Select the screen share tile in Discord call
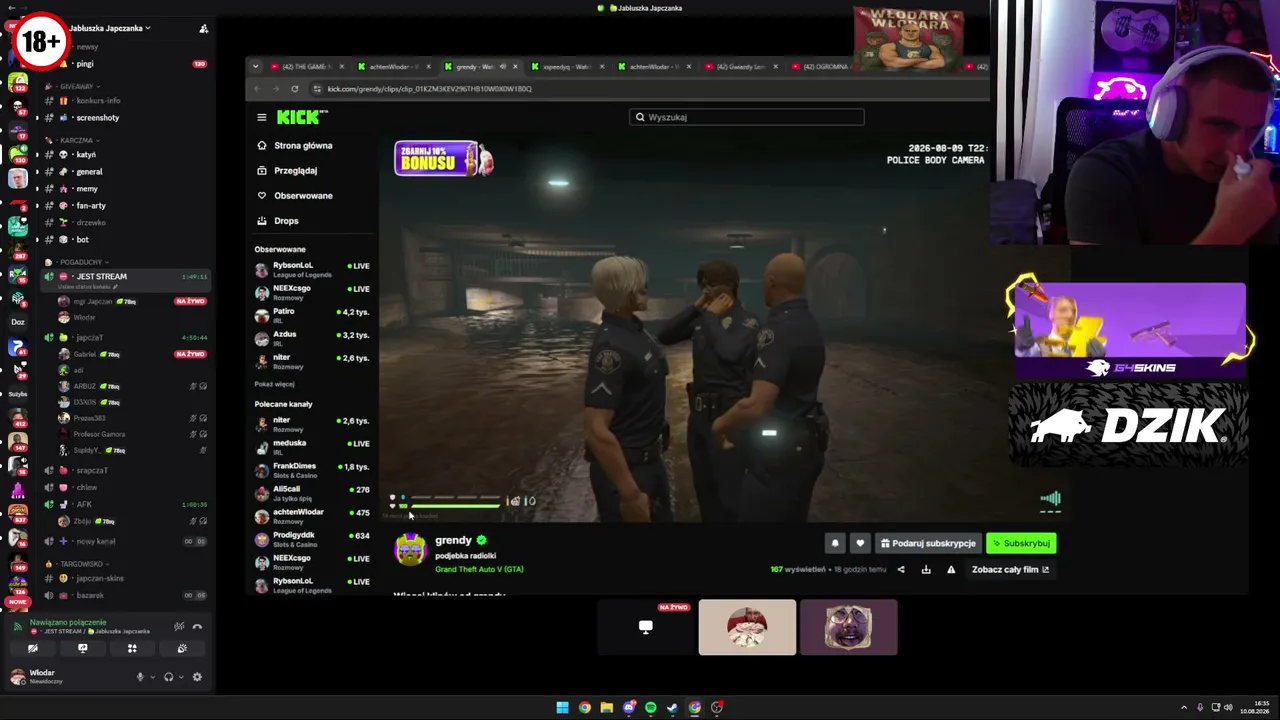The width and height of the screenshot is (1280, 720). (x=646, y=628)
